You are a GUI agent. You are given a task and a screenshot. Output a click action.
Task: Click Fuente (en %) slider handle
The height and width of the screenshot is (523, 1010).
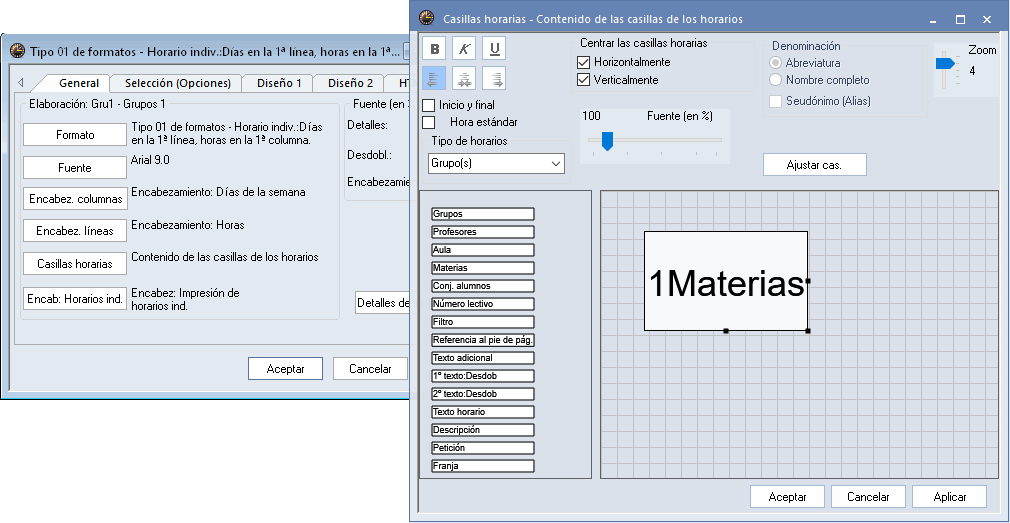607,141
